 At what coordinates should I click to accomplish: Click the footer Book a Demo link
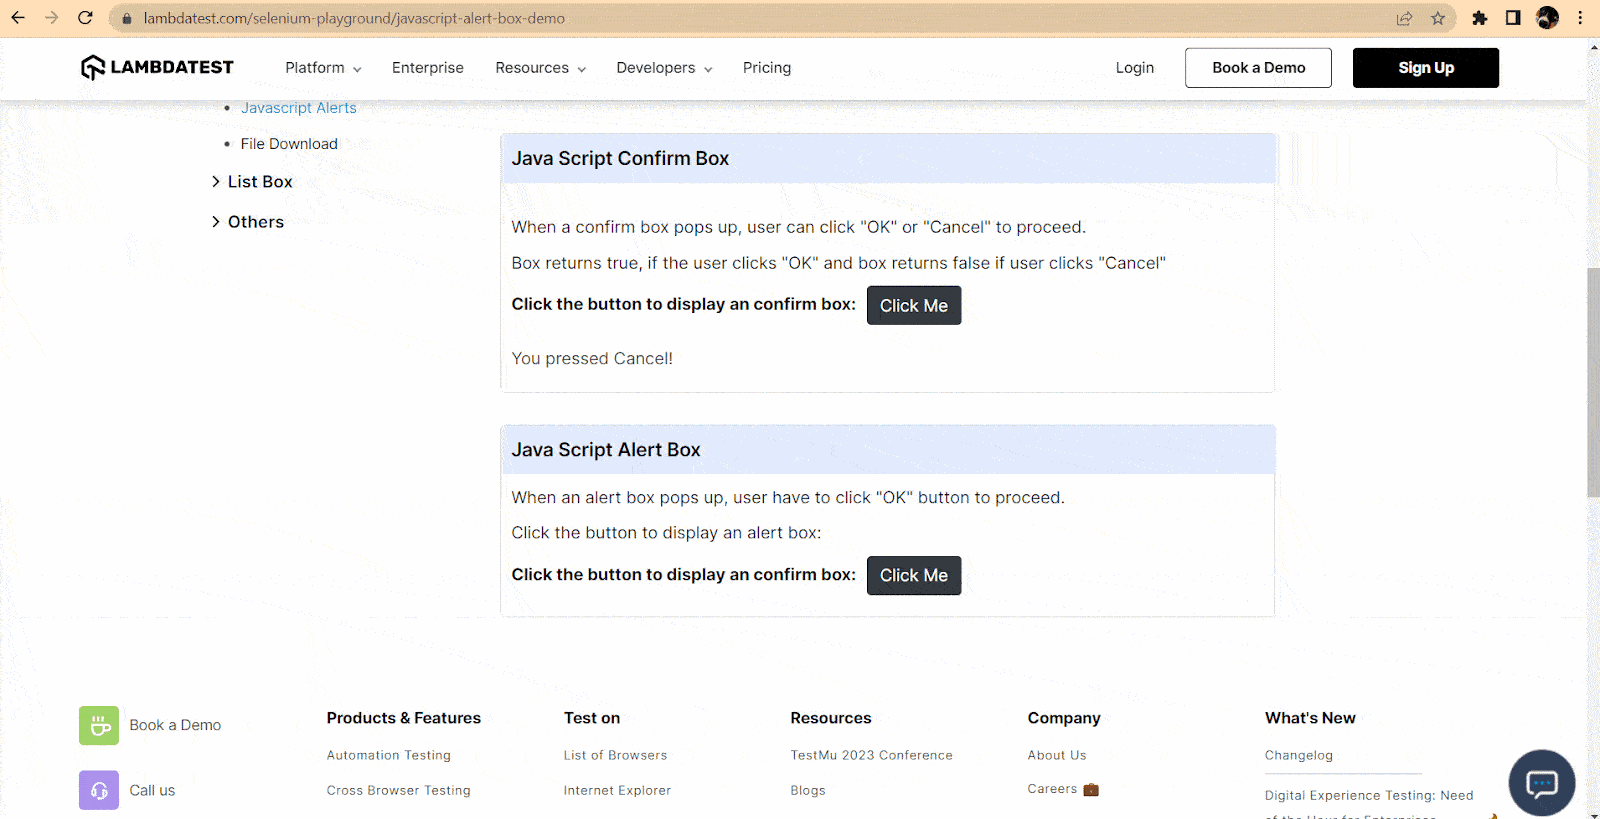pyautogui.click(x=175, y=725)
